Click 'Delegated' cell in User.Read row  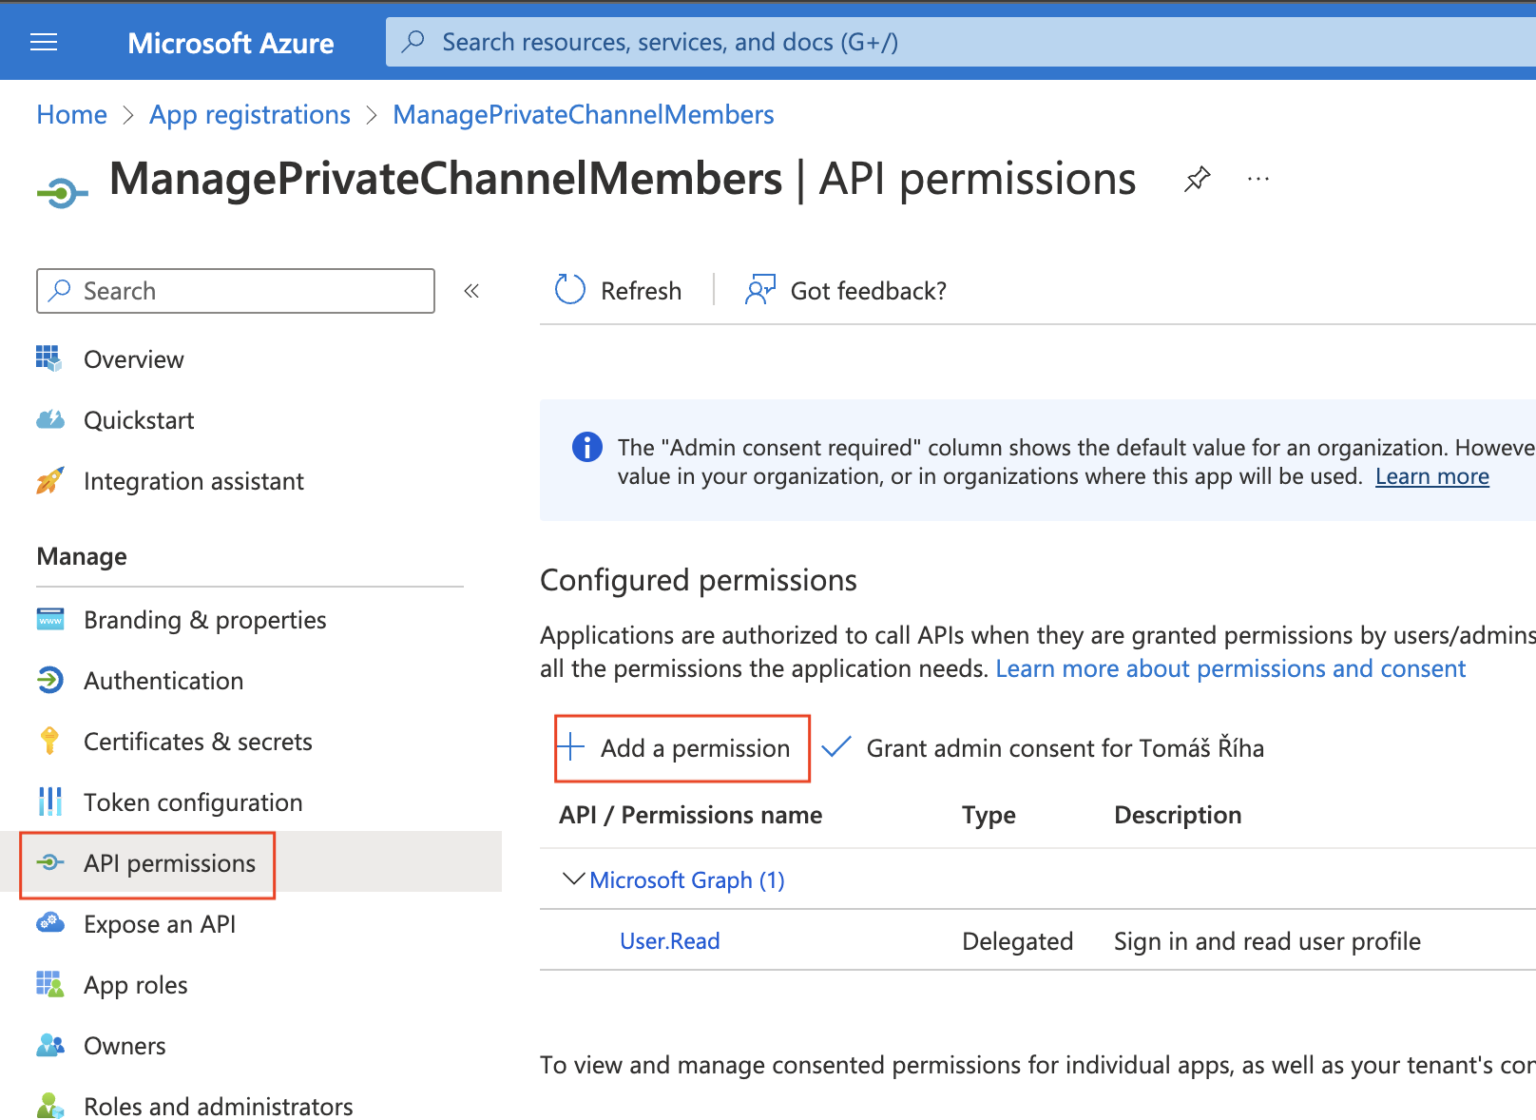pyautogui.click(x=1017, y=941)
